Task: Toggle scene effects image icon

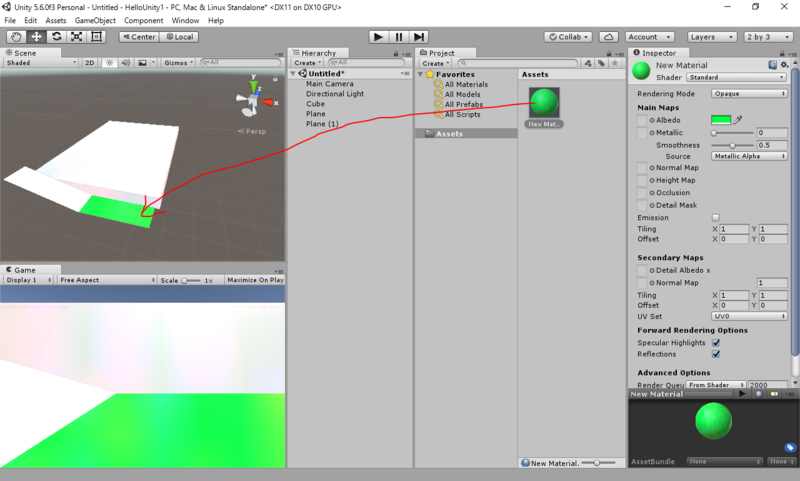Action: pyautogui.click(x=142, y=63)
